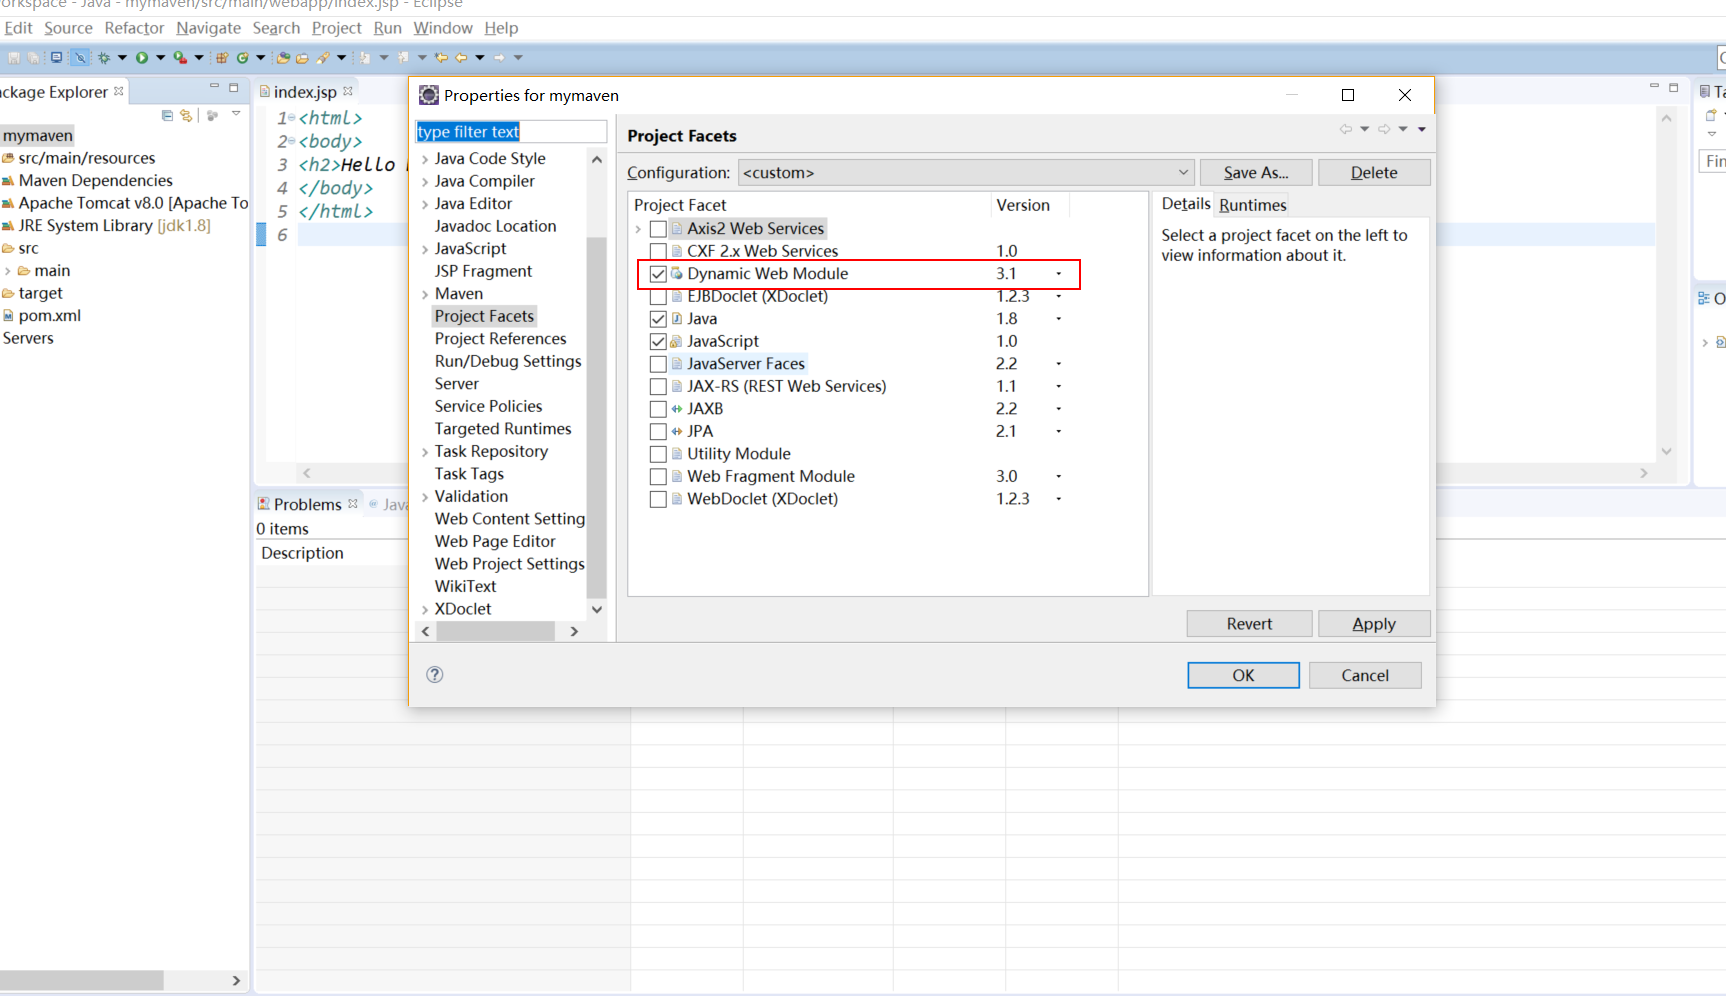Check the JAX-RS (REST Web Services) facet
This screenshot has width=1726, height=996.
(658, 386)
